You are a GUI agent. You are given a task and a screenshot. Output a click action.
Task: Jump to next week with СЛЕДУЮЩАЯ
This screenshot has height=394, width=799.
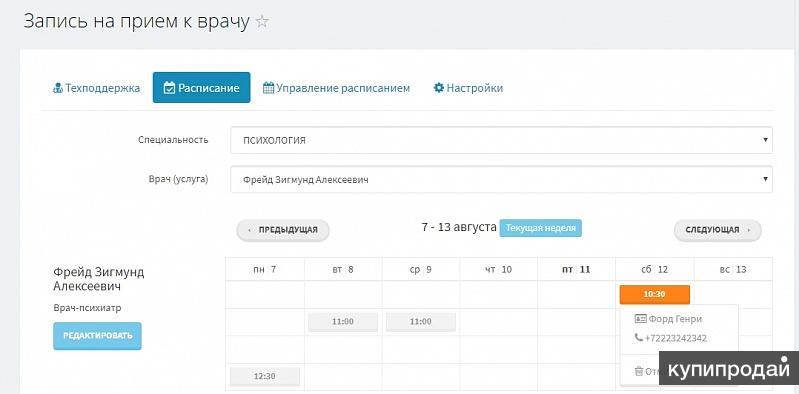[717, 230]
